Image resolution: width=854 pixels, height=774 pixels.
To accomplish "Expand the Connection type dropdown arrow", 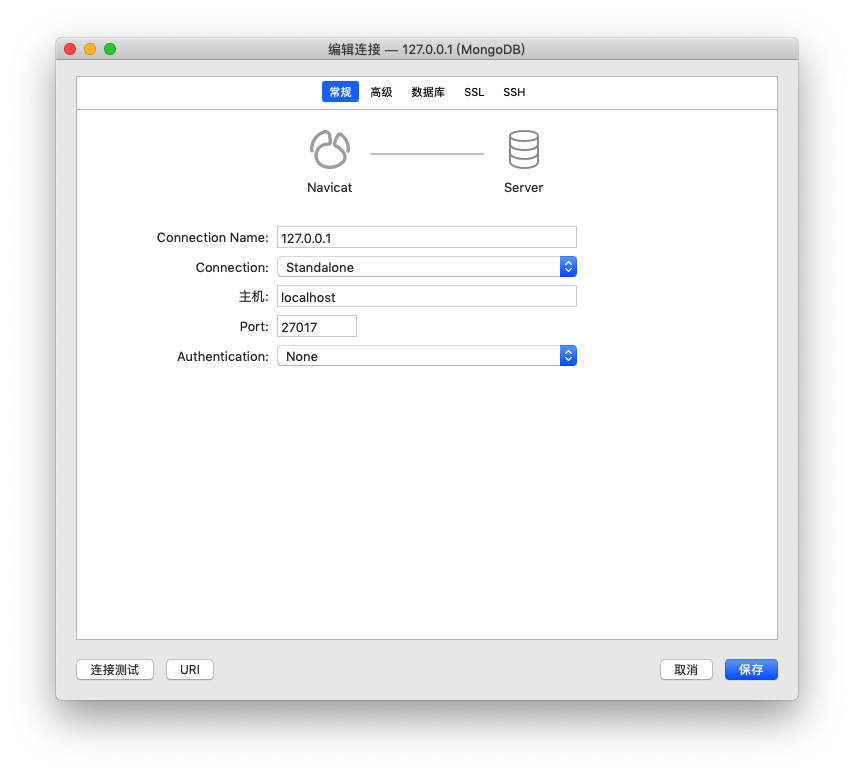I will pyautogui.click(x=568, y=267).
